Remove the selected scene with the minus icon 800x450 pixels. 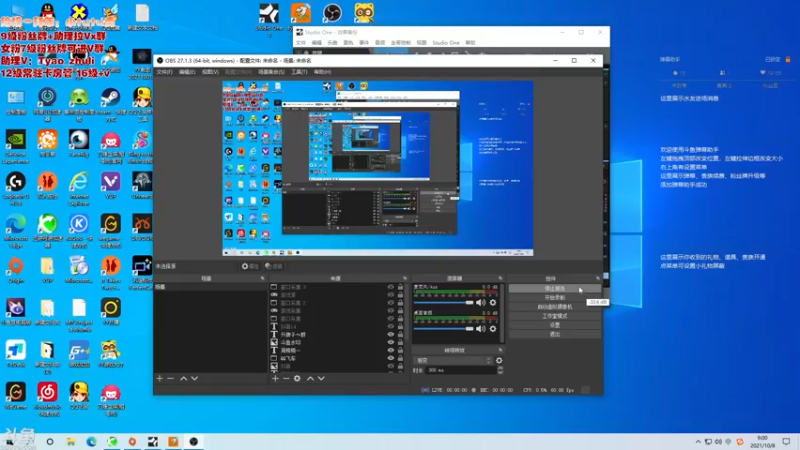coord(170,379)
